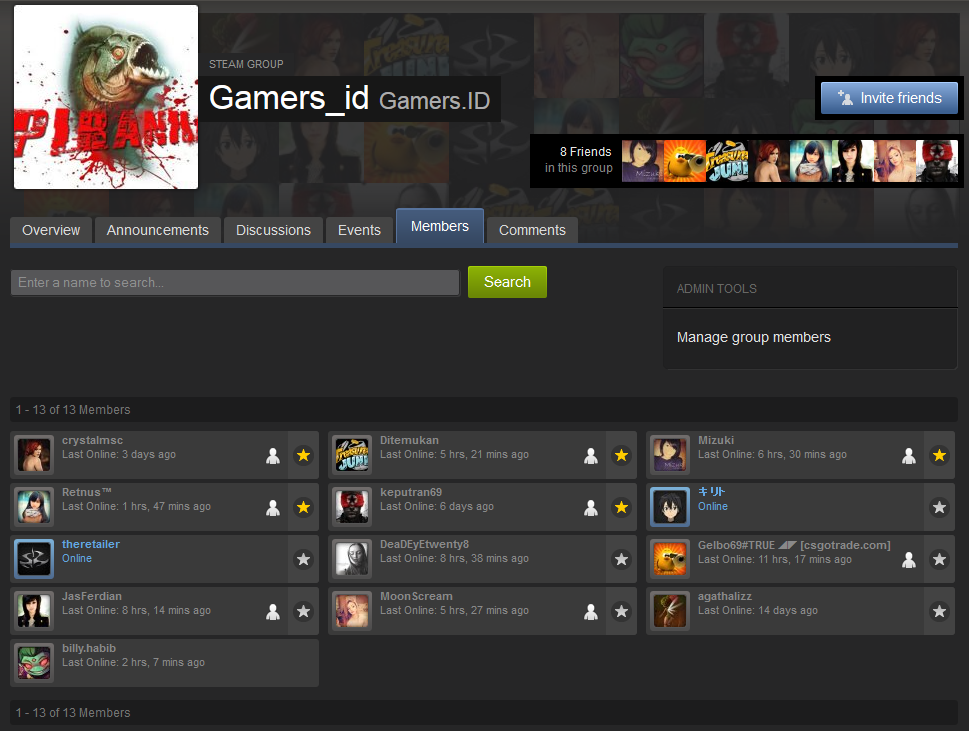Open the Overview tab
969x731 pixels.
(51, 230)
